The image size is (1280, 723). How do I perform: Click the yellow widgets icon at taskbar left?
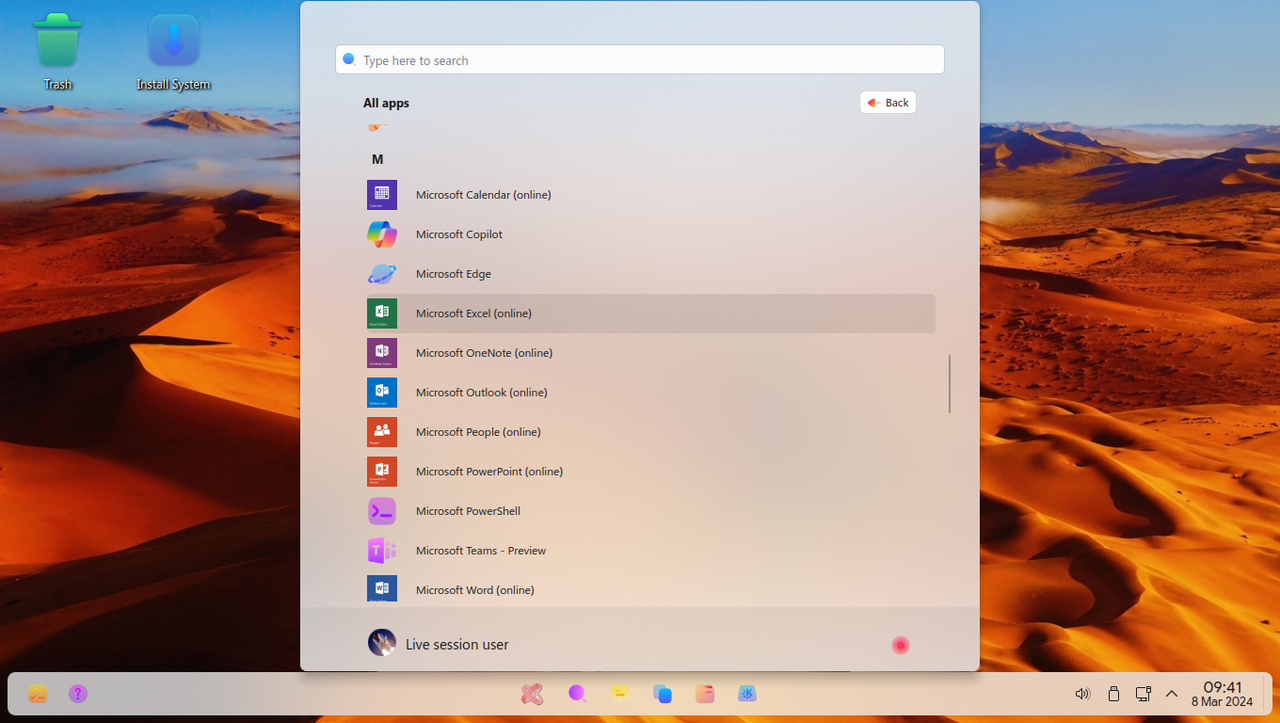click(x=38, y=694)
